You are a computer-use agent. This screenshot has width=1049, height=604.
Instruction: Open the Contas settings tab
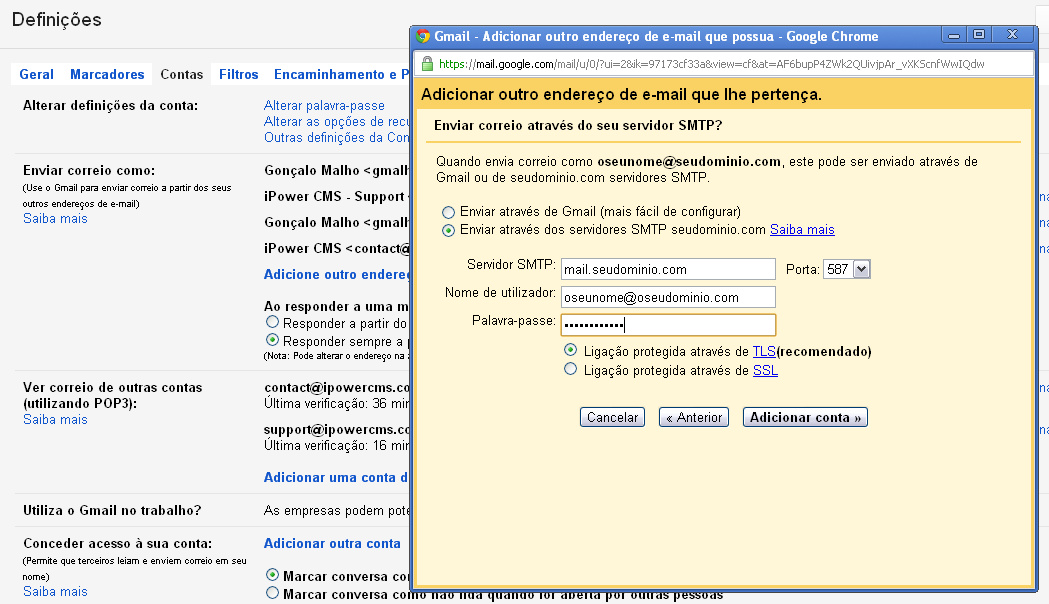181,74
